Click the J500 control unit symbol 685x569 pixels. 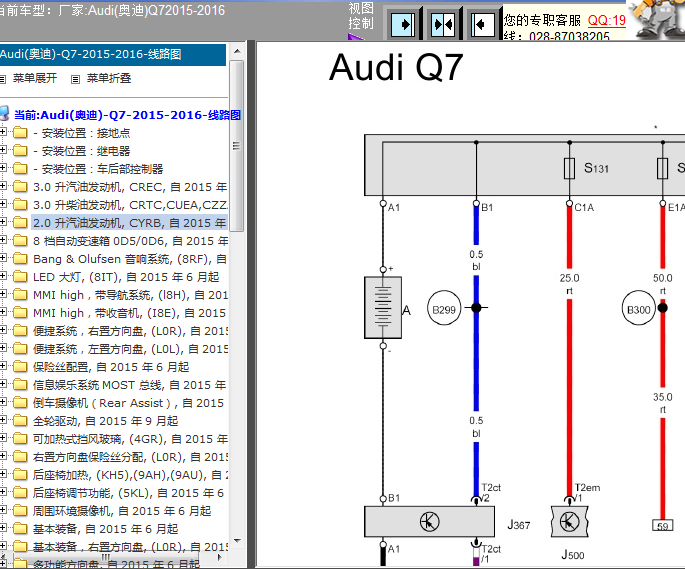[x=569, y=521]
